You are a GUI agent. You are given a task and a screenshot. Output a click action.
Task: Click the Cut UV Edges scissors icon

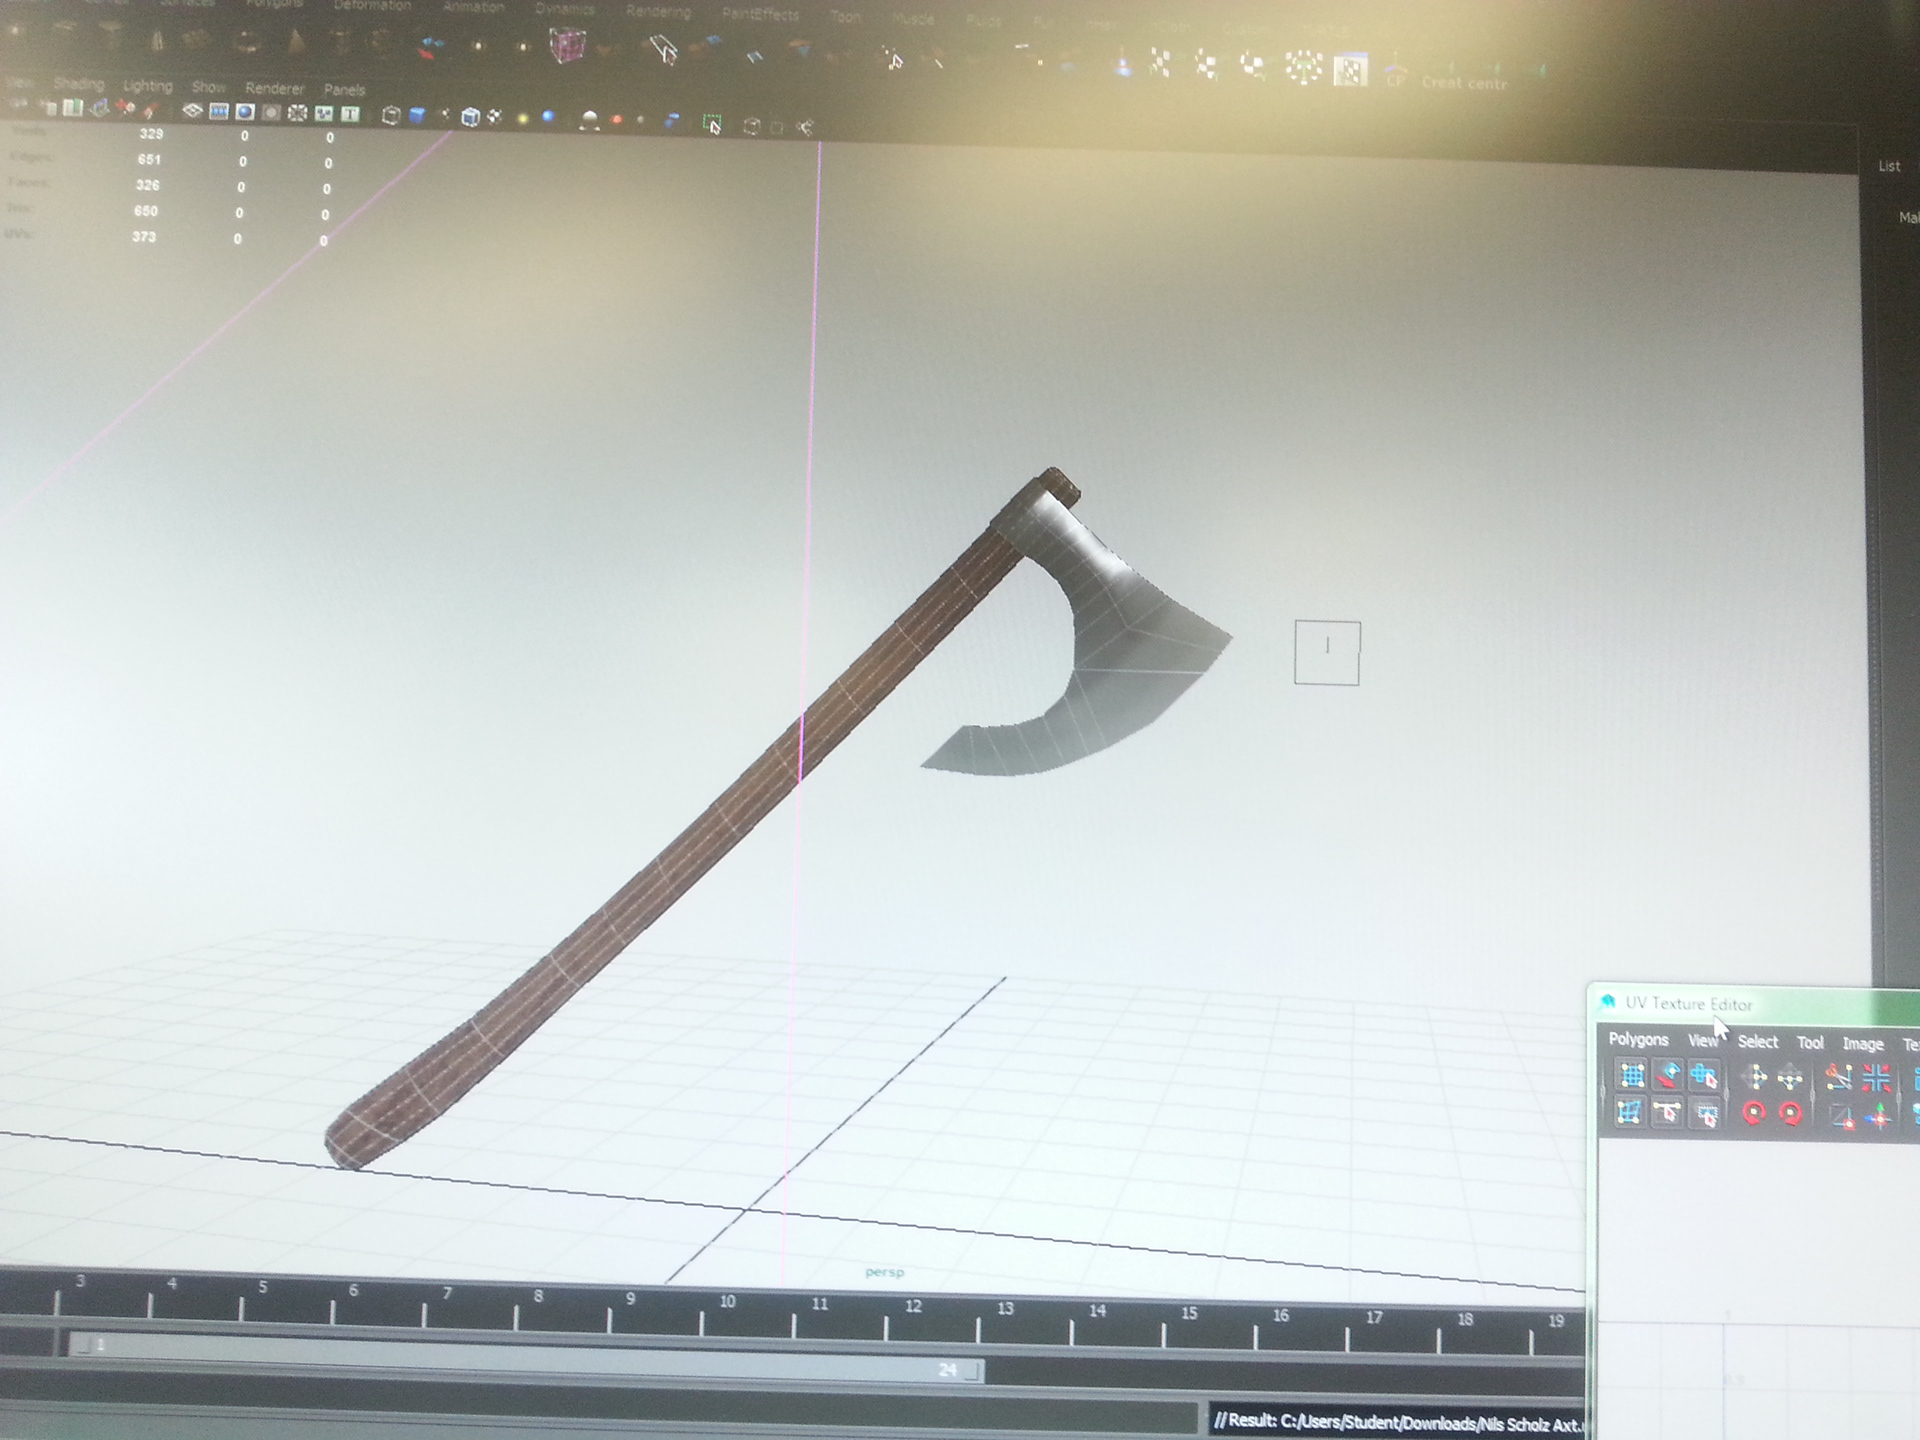pos(1839,1078)
